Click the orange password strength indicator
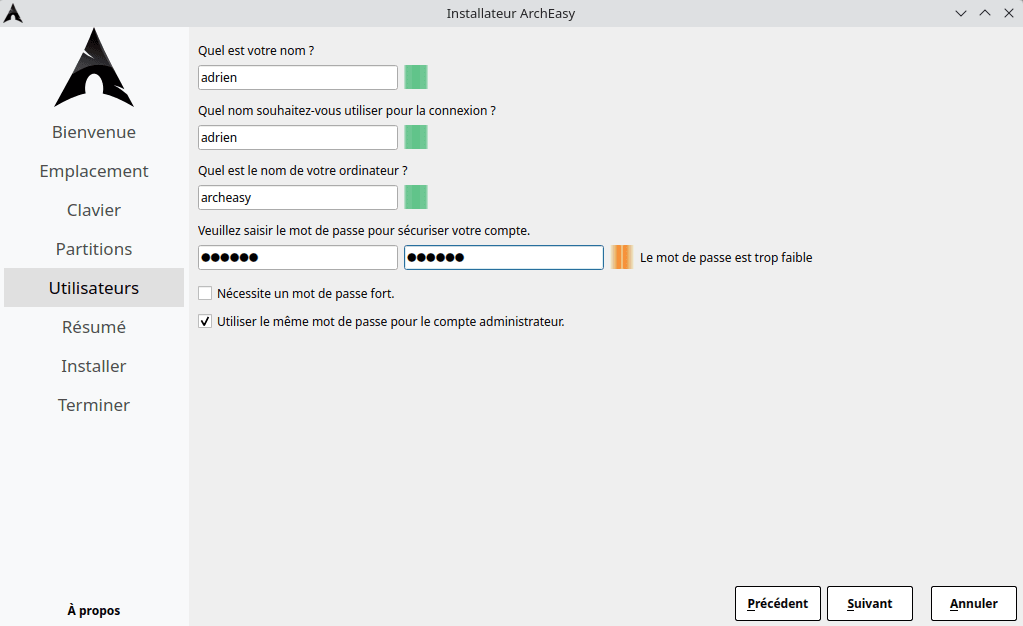Viewport: 1023px width, 626px height. 622,257
